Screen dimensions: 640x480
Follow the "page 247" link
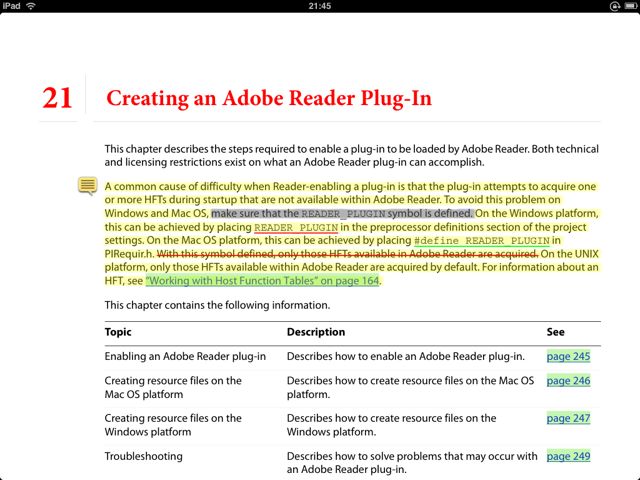tap(568, 418)
